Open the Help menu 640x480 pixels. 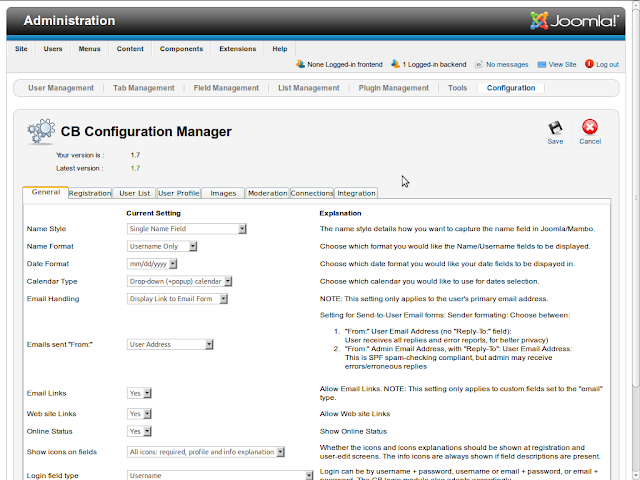[x=280, y=49]
